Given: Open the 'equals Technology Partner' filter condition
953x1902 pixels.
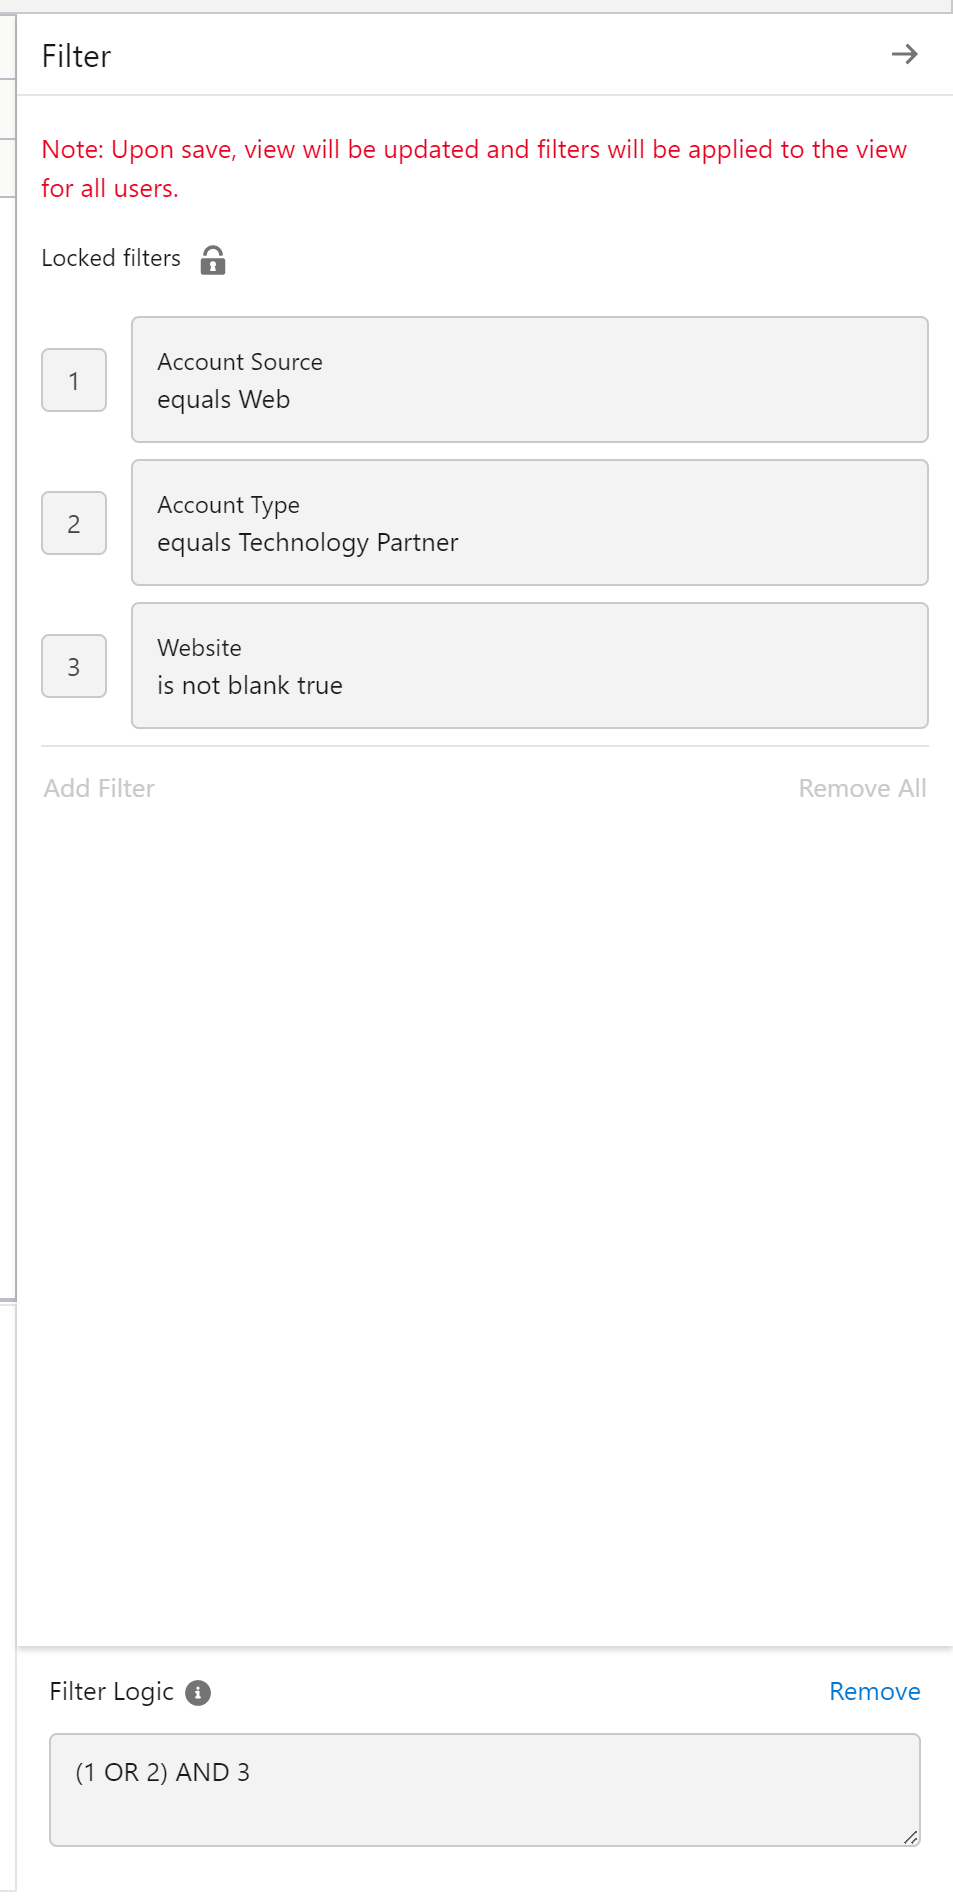Looking at the screenshot, I should [307, 543].
